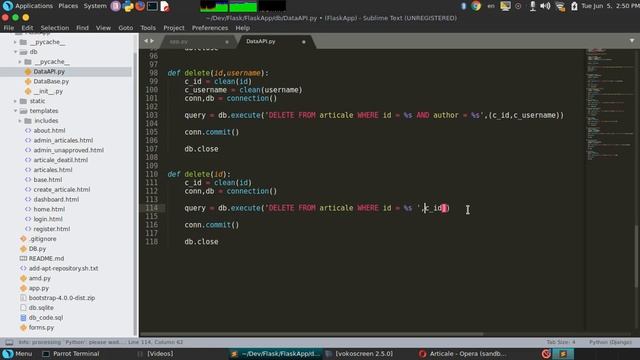The height and width of the screenshot is (360, 640).
Task: Click the DataBase.py file icon
Action: pyautogui.click(x=28, y=81)
